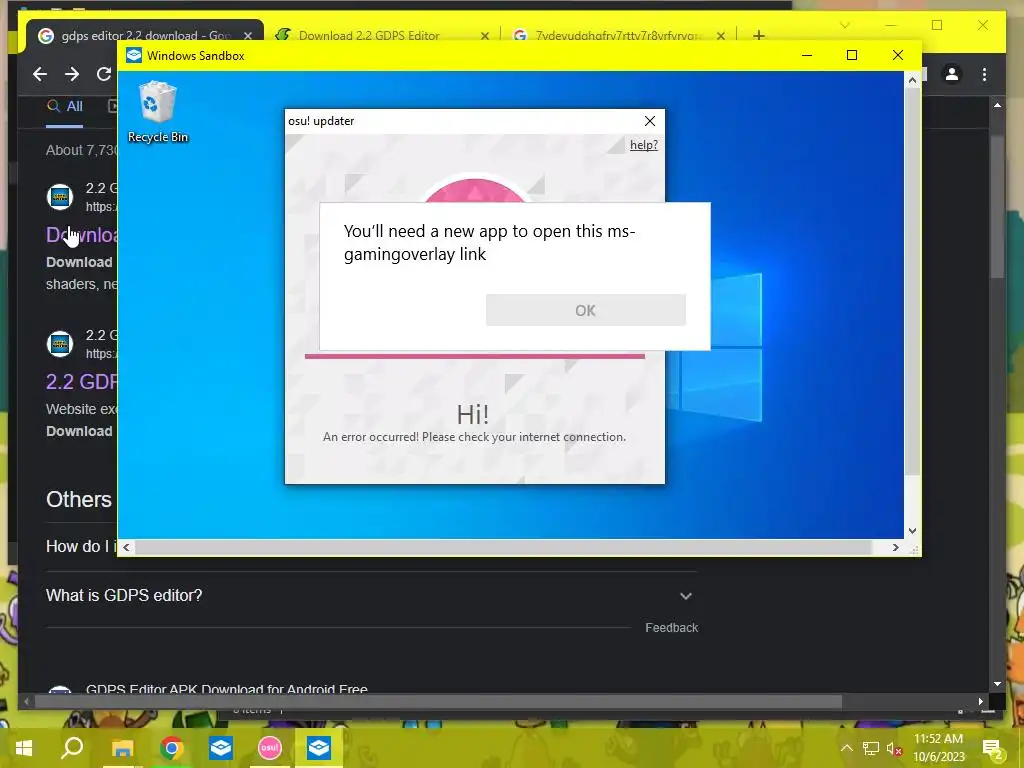The image size is (1024, 768).
Task: Open File Explorer from the taskbar
Action: [122, 748]
